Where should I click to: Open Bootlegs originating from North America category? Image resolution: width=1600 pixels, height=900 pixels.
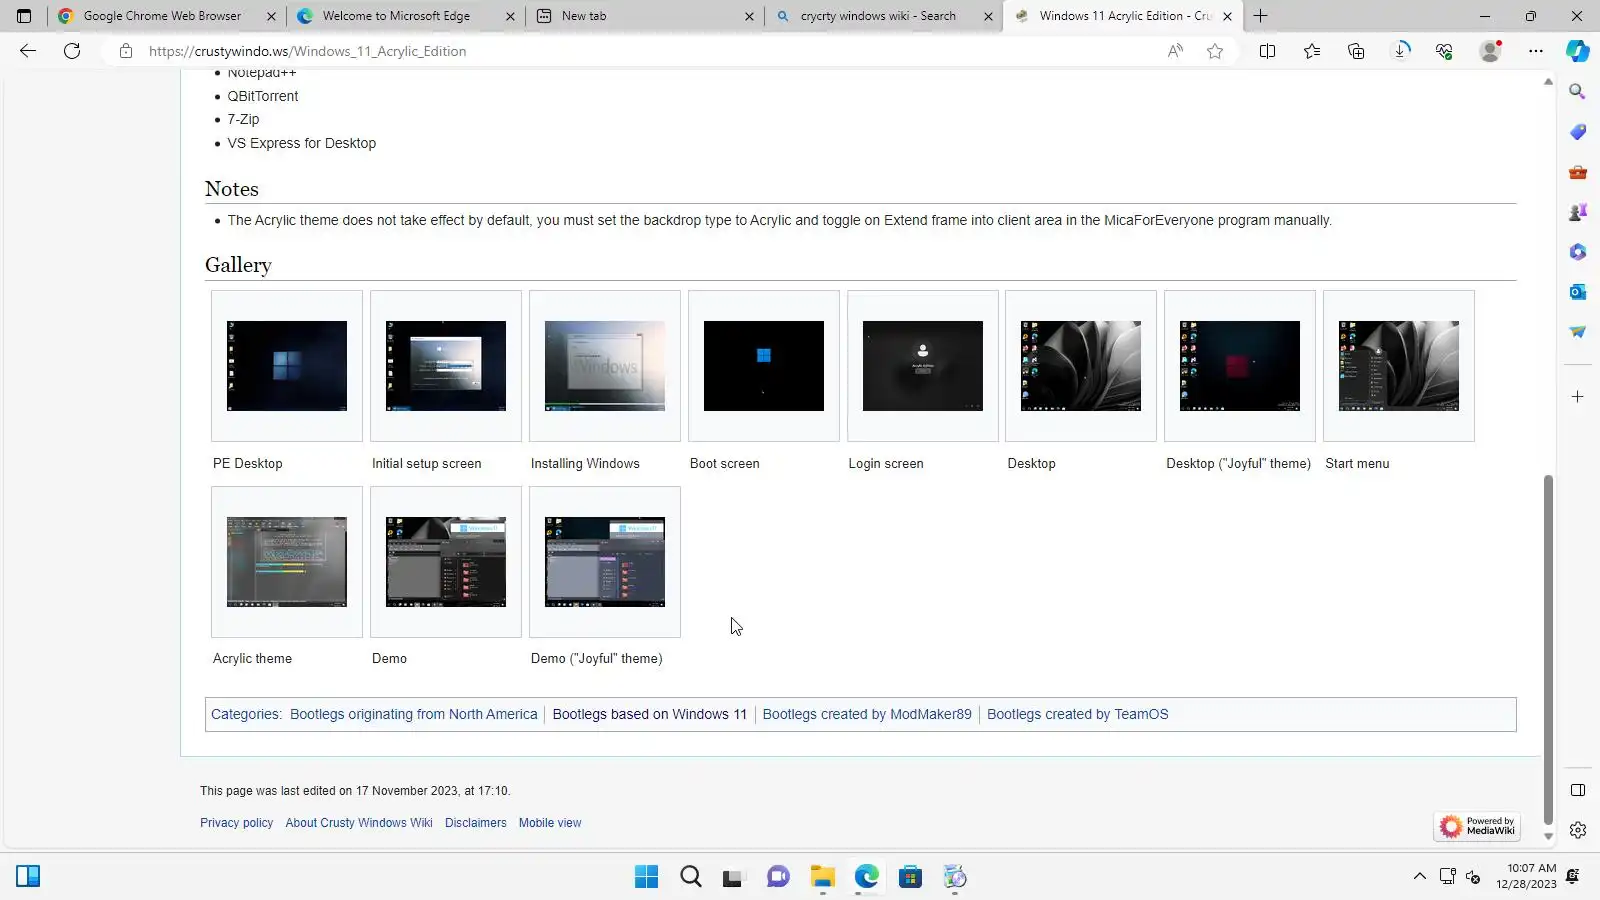point(414,714)
